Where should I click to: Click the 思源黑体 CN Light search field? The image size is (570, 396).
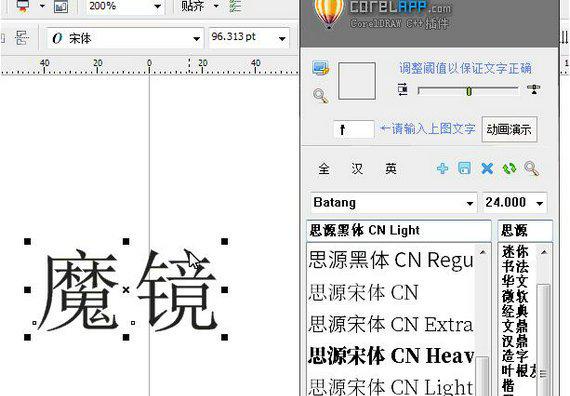pos(399,231)
